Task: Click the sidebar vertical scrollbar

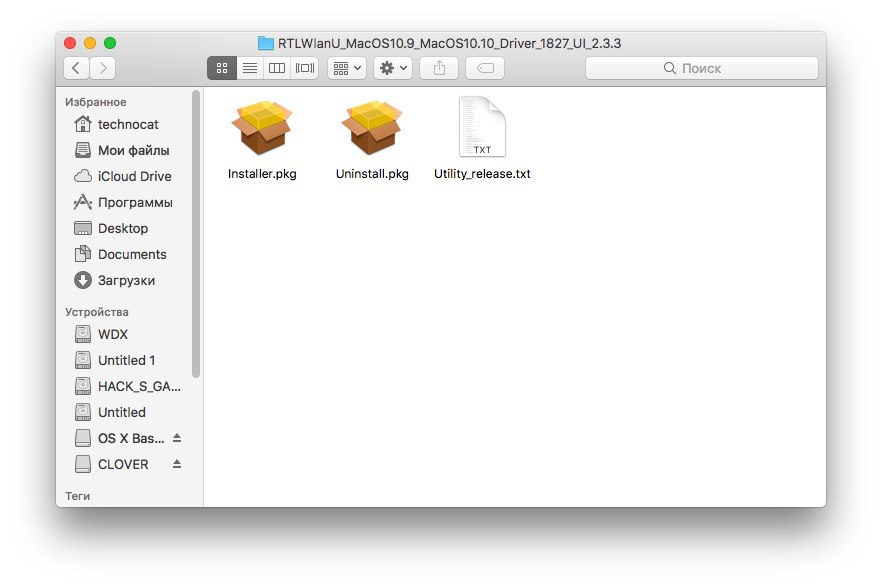Action: tap(196, 233)
